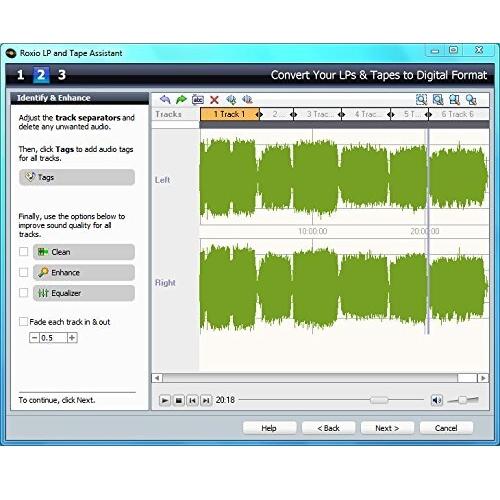Screen dimensions: 500x500
Task: Click the fade duration field showing 0.5
Action: (x=53, y=338)
